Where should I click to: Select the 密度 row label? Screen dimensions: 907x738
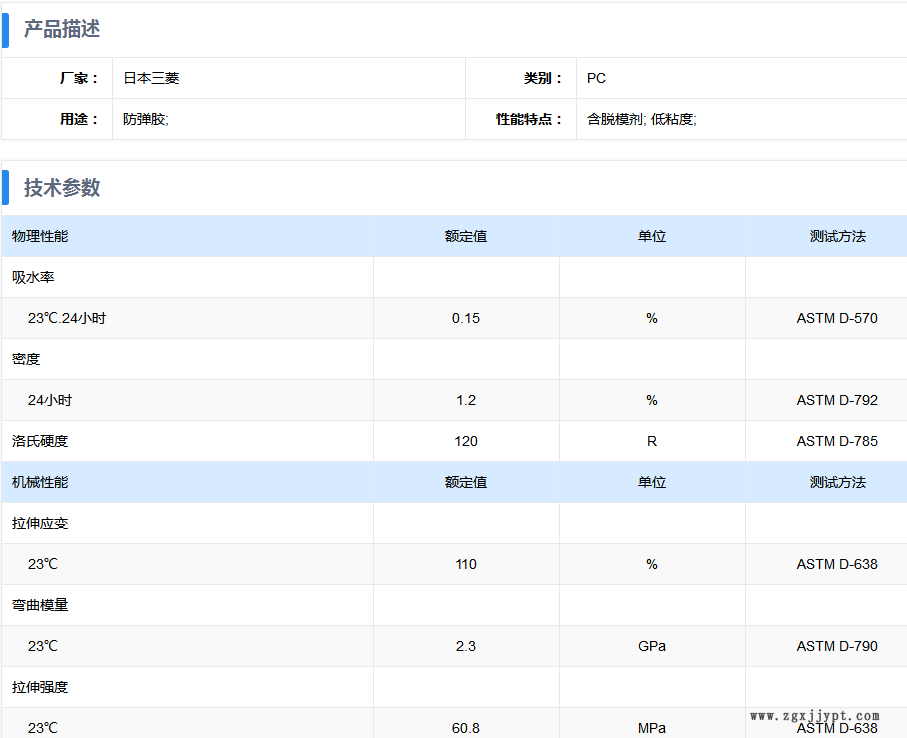click(x=26, y=359)
